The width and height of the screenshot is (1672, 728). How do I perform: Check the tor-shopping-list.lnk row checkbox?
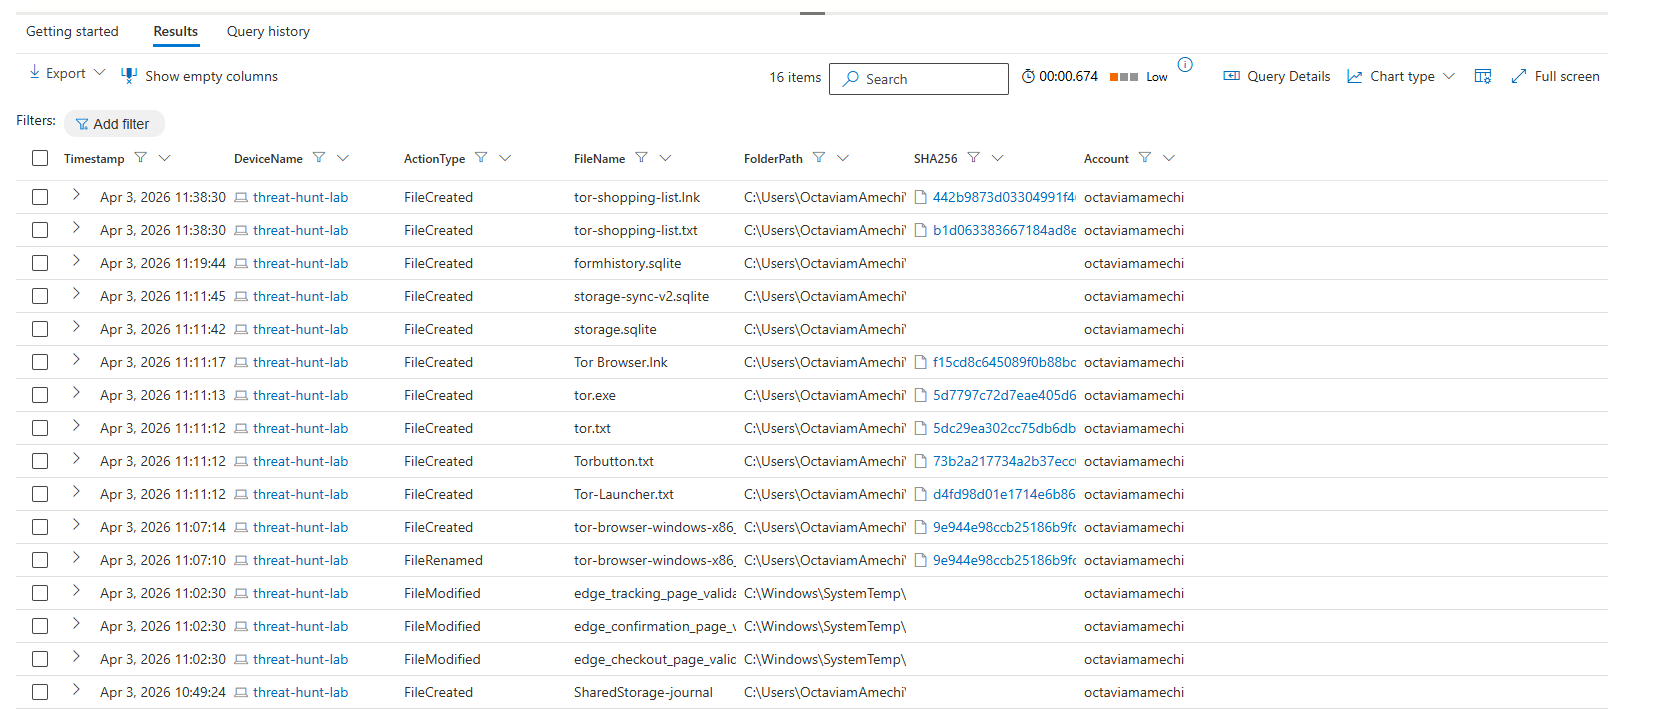(x=40, y=197)
